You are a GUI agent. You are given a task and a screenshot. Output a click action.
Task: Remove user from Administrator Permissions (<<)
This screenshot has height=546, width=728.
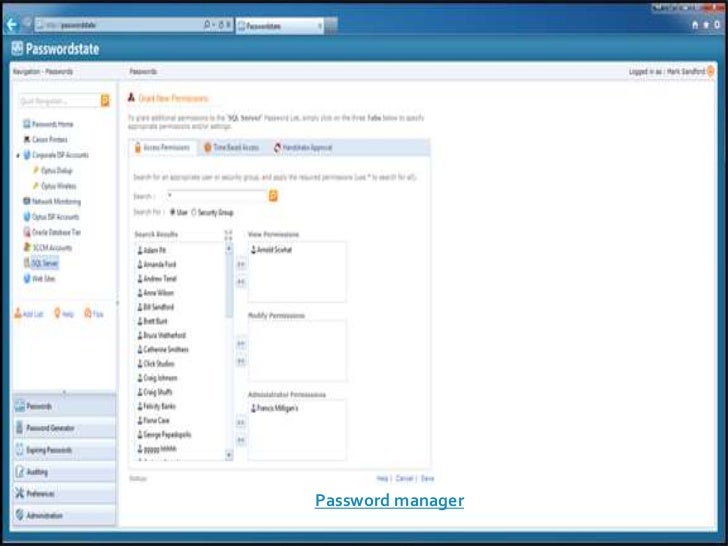[x=241, y=440]
